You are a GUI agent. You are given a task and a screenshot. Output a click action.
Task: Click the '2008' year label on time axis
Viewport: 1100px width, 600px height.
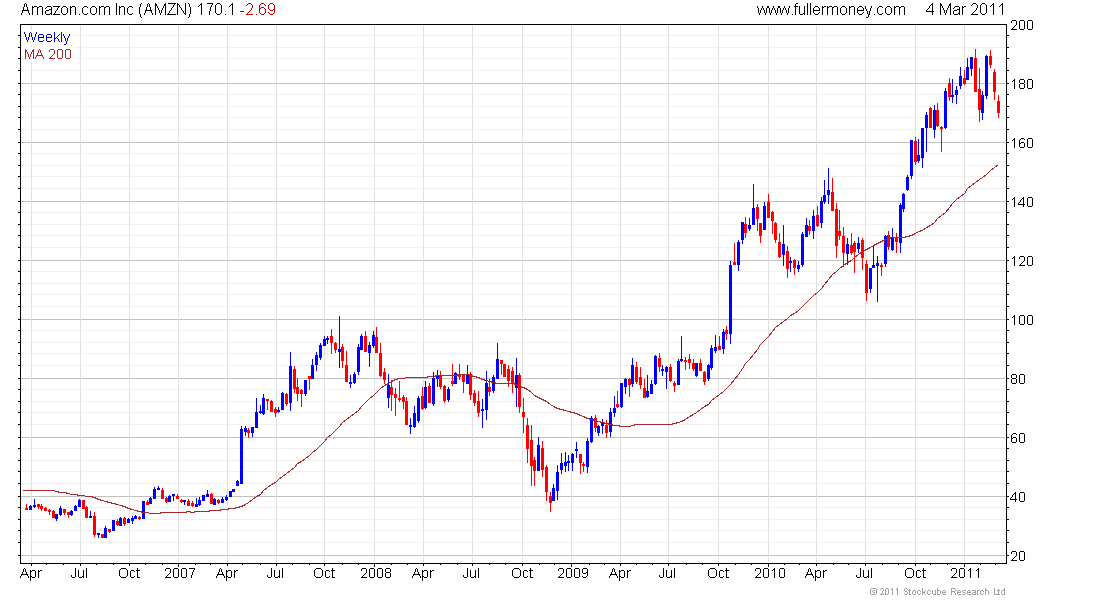point(376,573)
